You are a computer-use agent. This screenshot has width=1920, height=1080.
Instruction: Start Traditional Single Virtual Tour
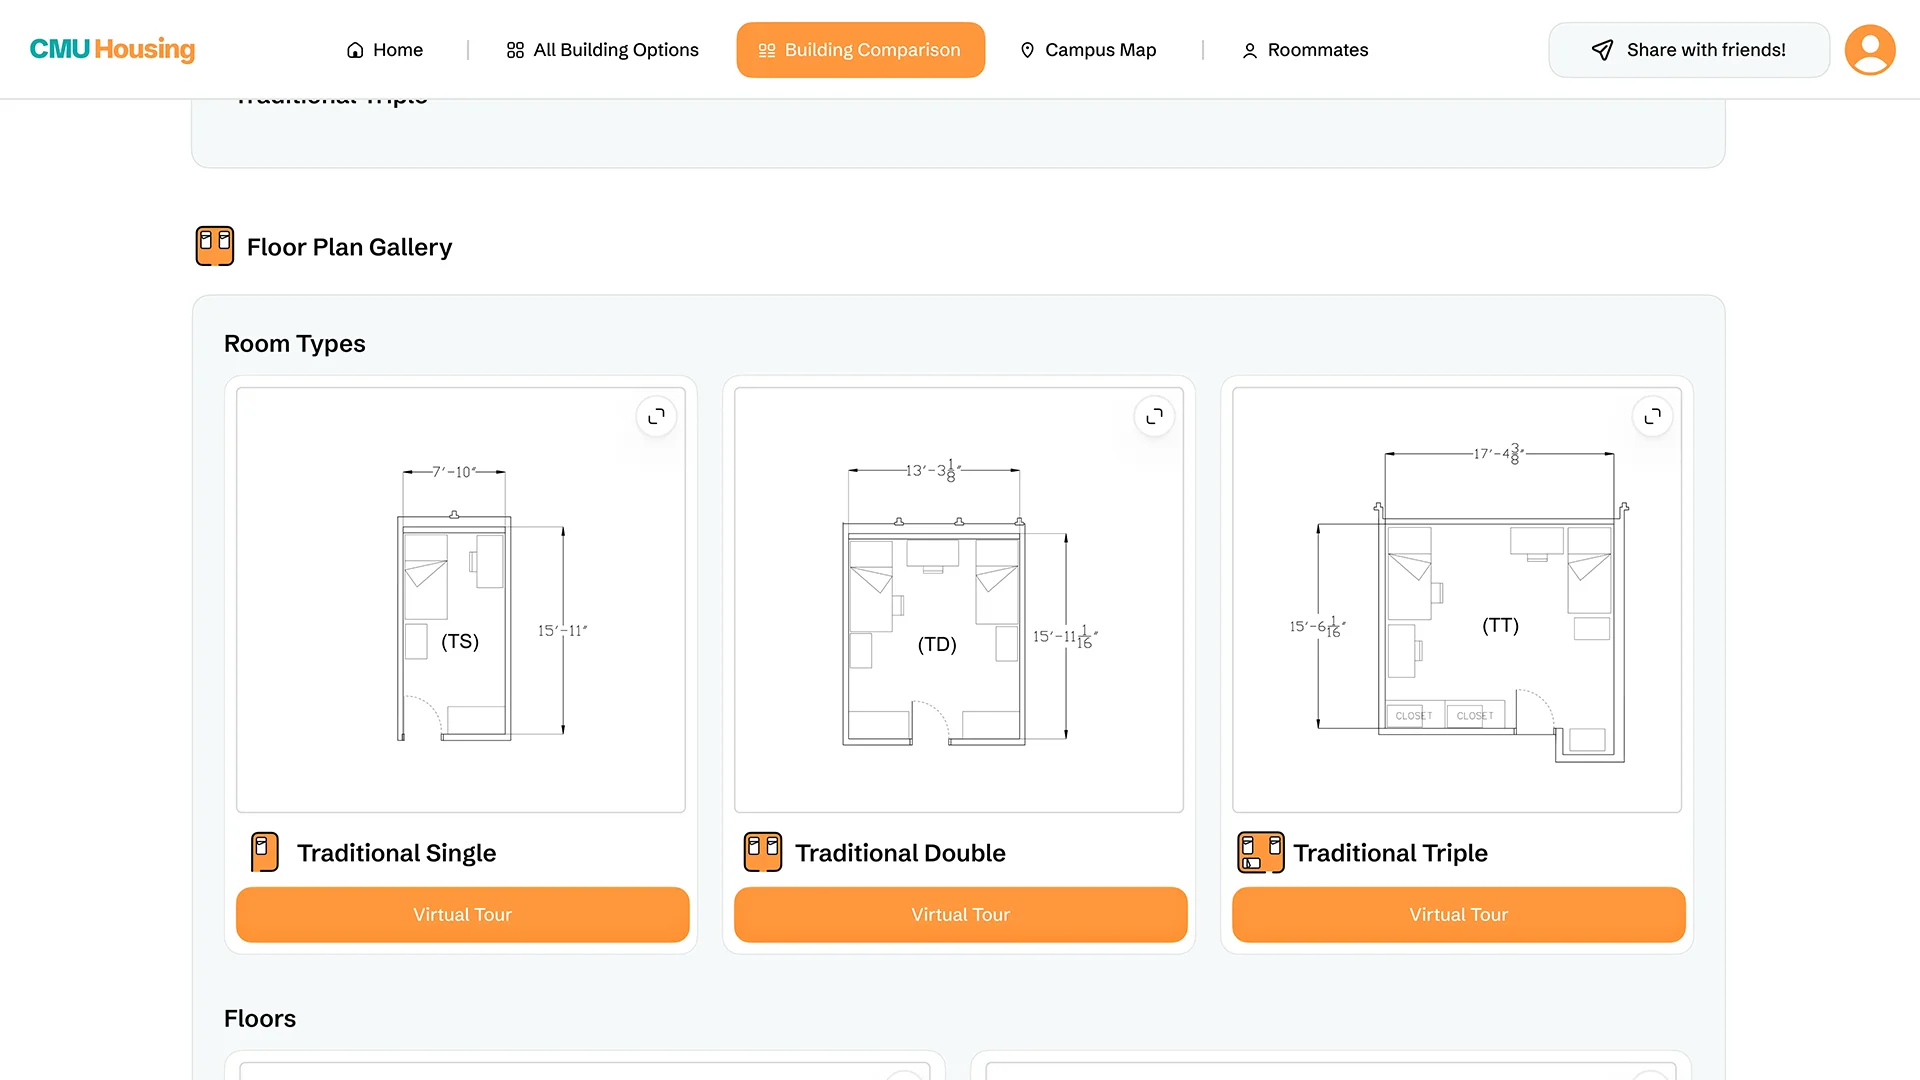pos(462,914)
